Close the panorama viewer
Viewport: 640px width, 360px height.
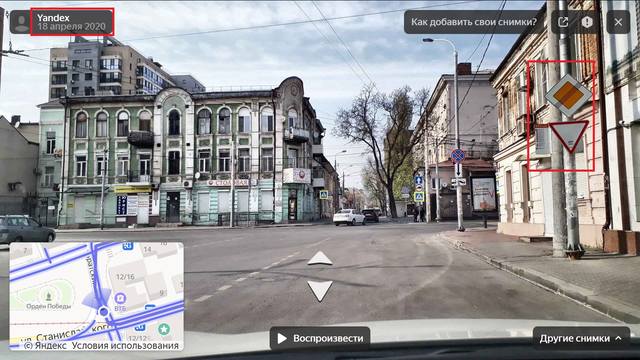[618, 22]
